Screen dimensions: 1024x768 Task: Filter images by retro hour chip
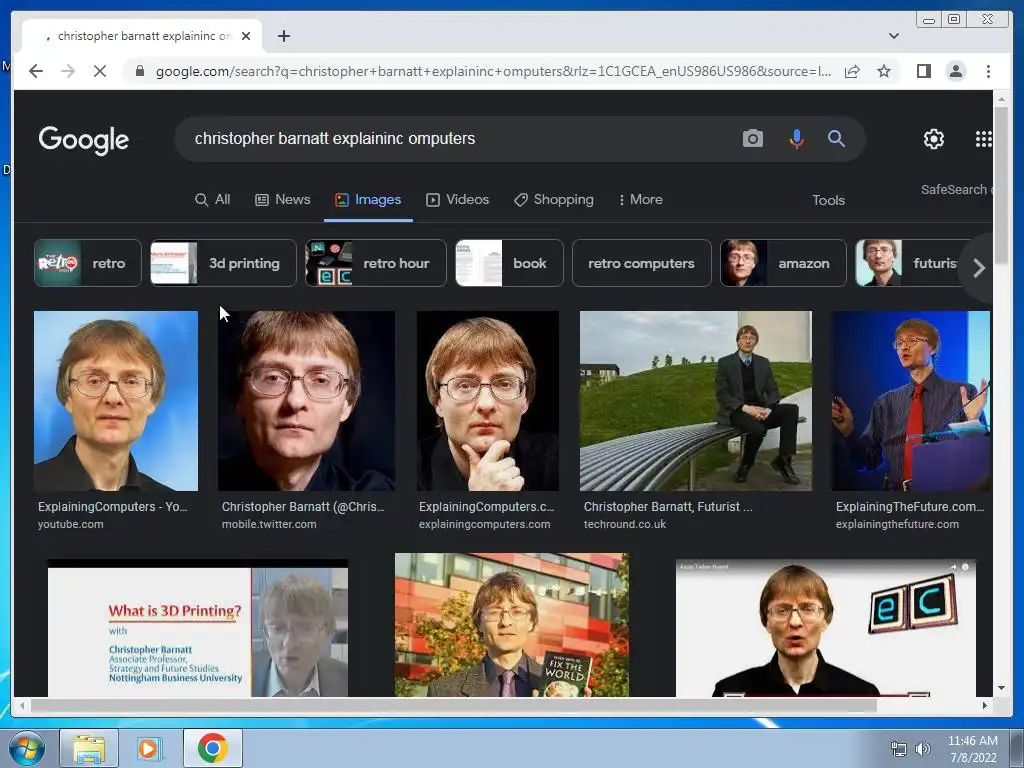pyautogui.click(x=376, y=263)
